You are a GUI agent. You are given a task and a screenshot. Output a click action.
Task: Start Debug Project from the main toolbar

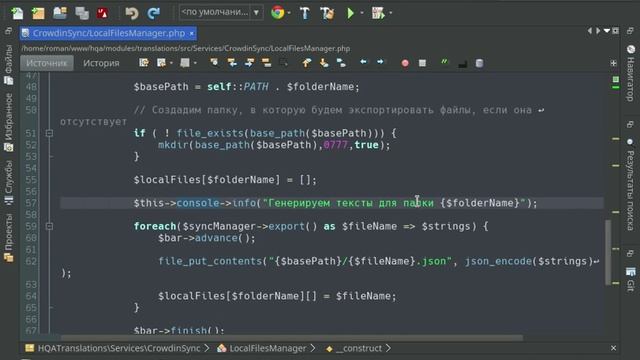[x=378, y=13]
